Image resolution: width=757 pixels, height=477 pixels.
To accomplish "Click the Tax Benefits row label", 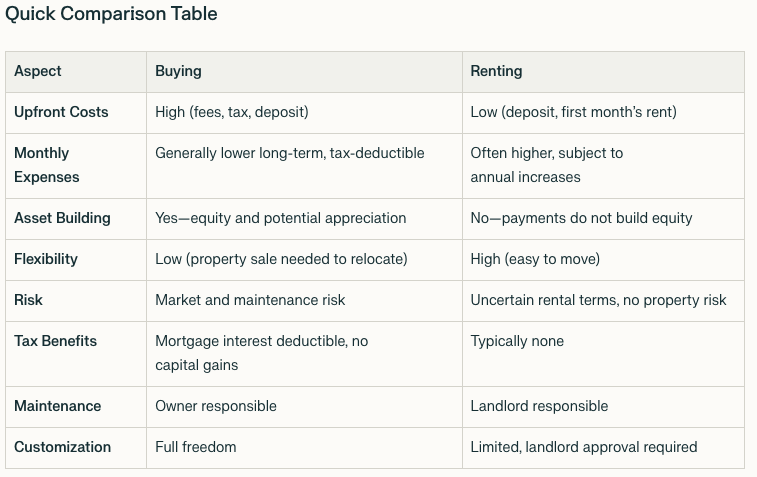I will (x=56, y=341).
